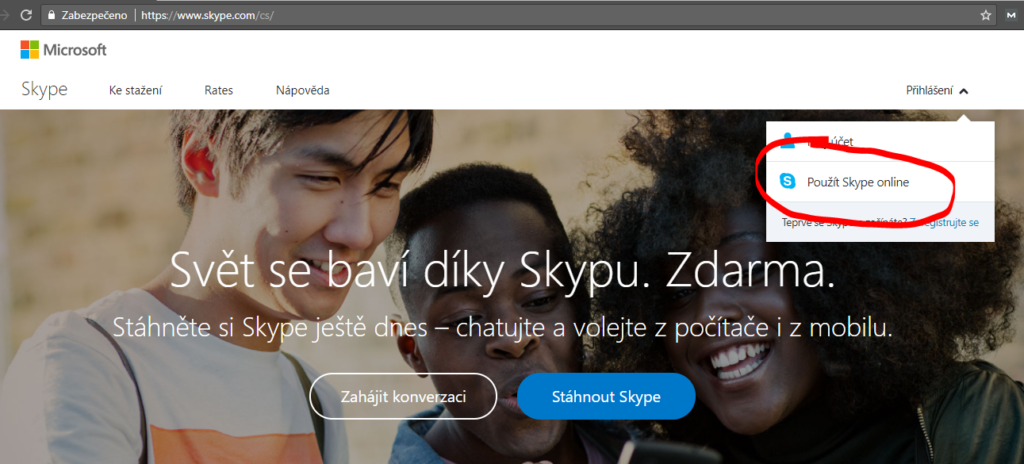Screen dimensions: 1024x464
Task: Click the Skype icon beside Použít Skype online
Action: tap(788, 182)
